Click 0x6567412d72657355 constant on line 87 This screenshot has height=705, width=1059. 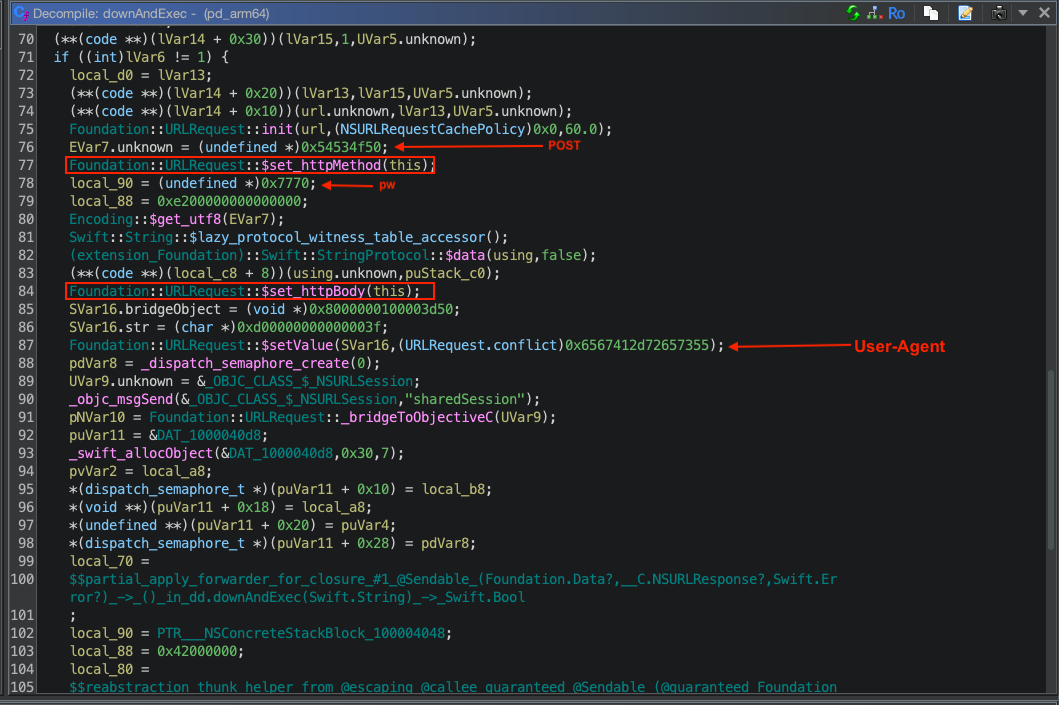pyautogui.click(x=637, y=345)
